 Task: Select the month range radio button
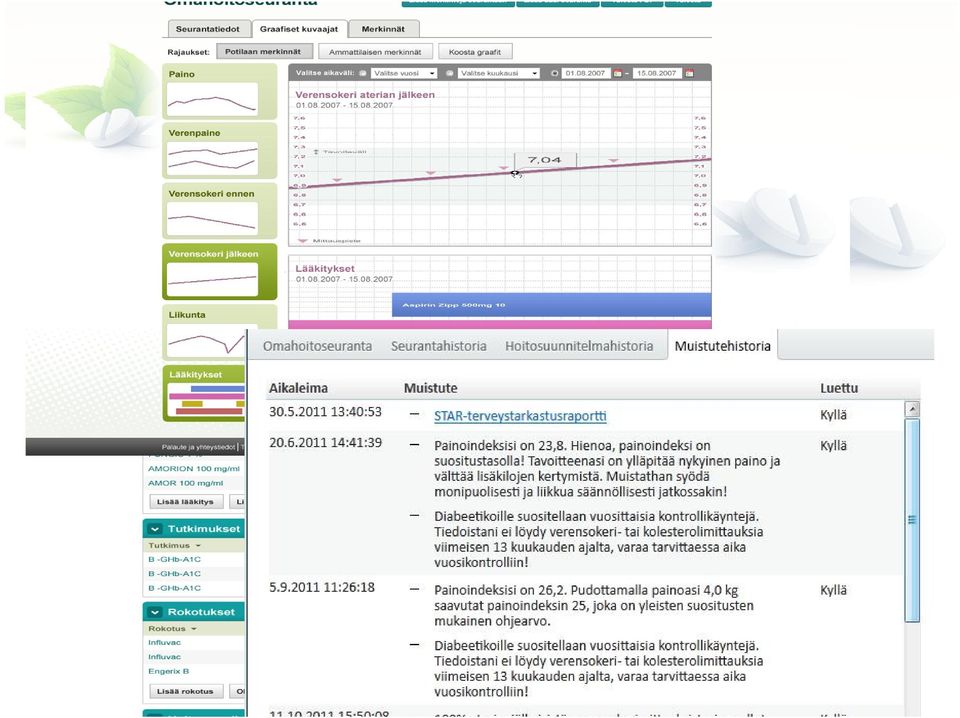[x=449, y=73]
